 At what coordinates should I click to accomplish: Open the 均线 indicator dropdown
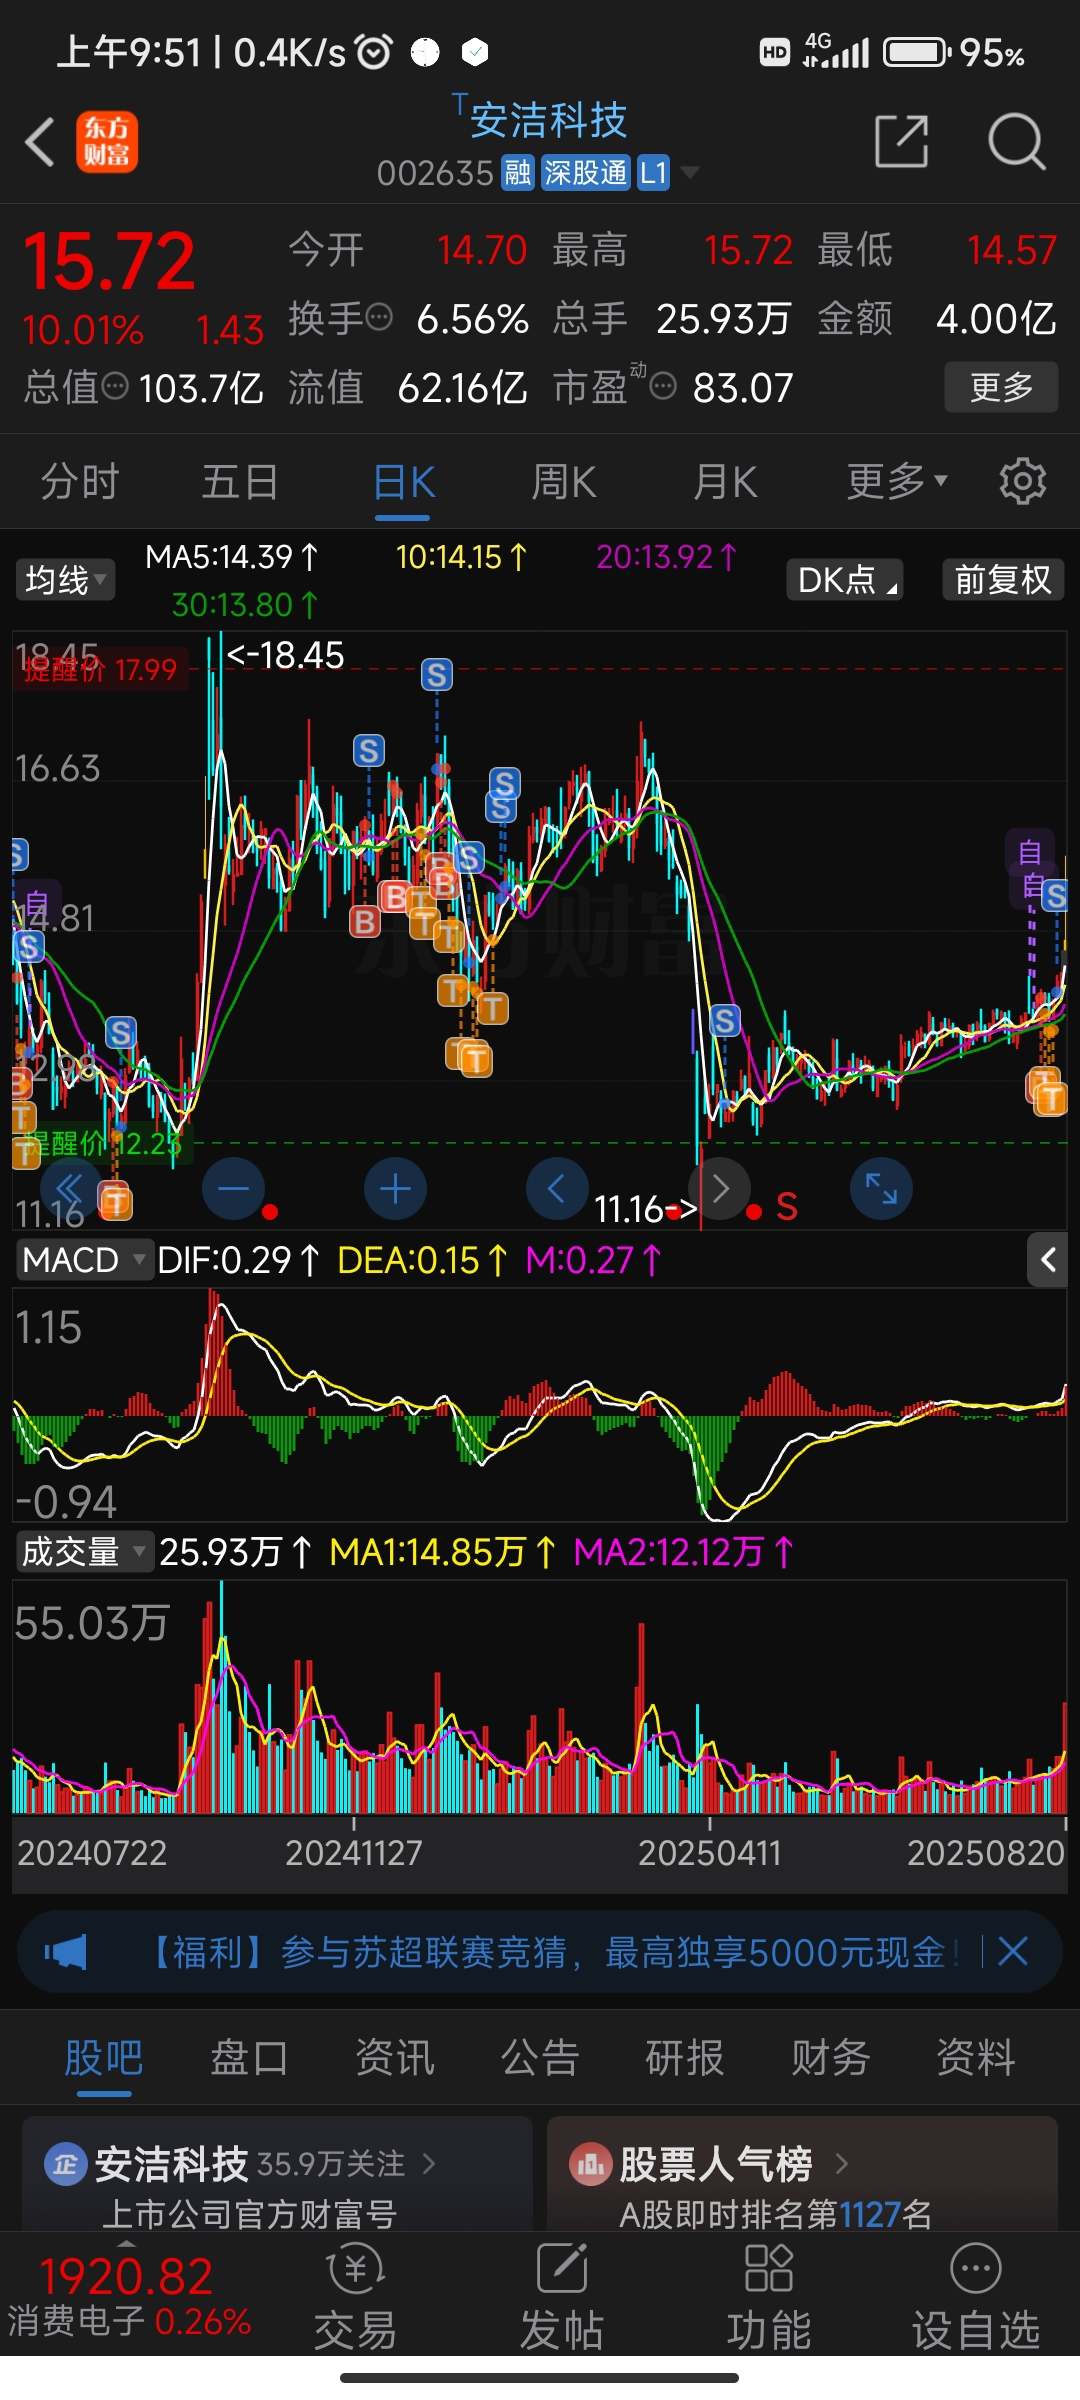tap(65, 579)
